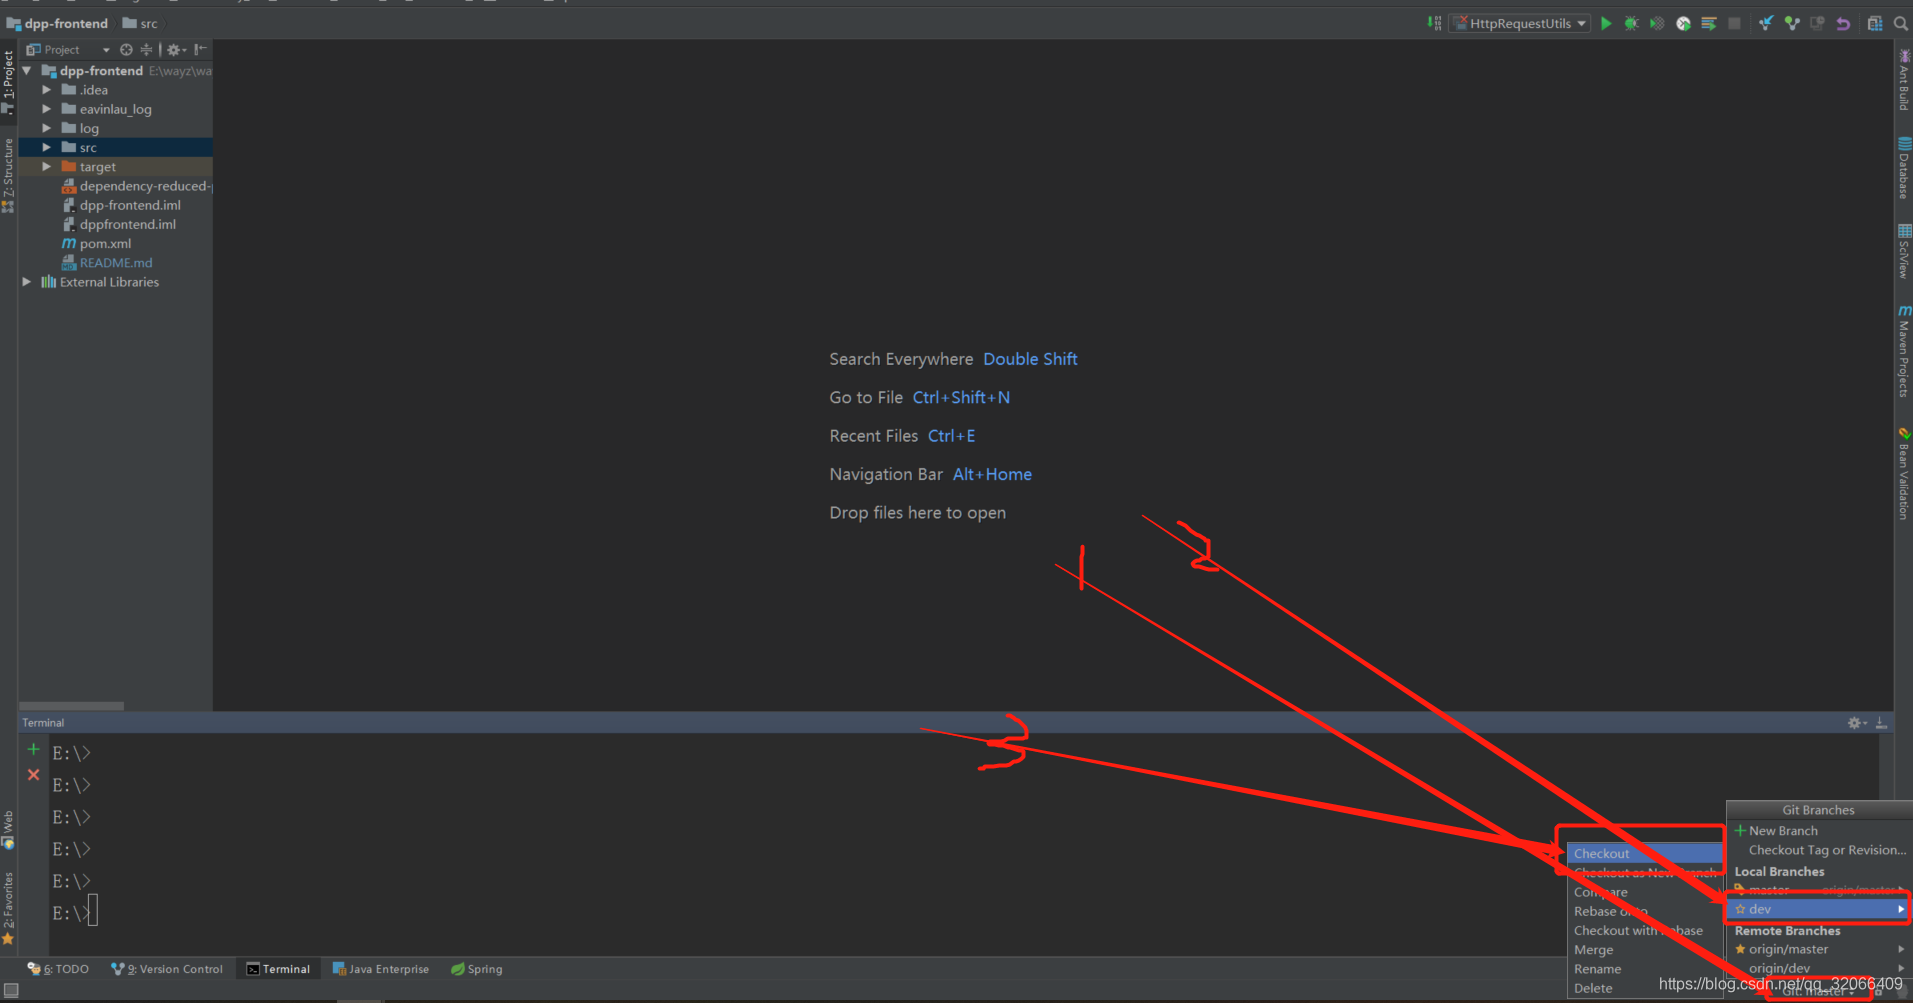Run with coverage icon in toolbar

(x=1657, y=23)
